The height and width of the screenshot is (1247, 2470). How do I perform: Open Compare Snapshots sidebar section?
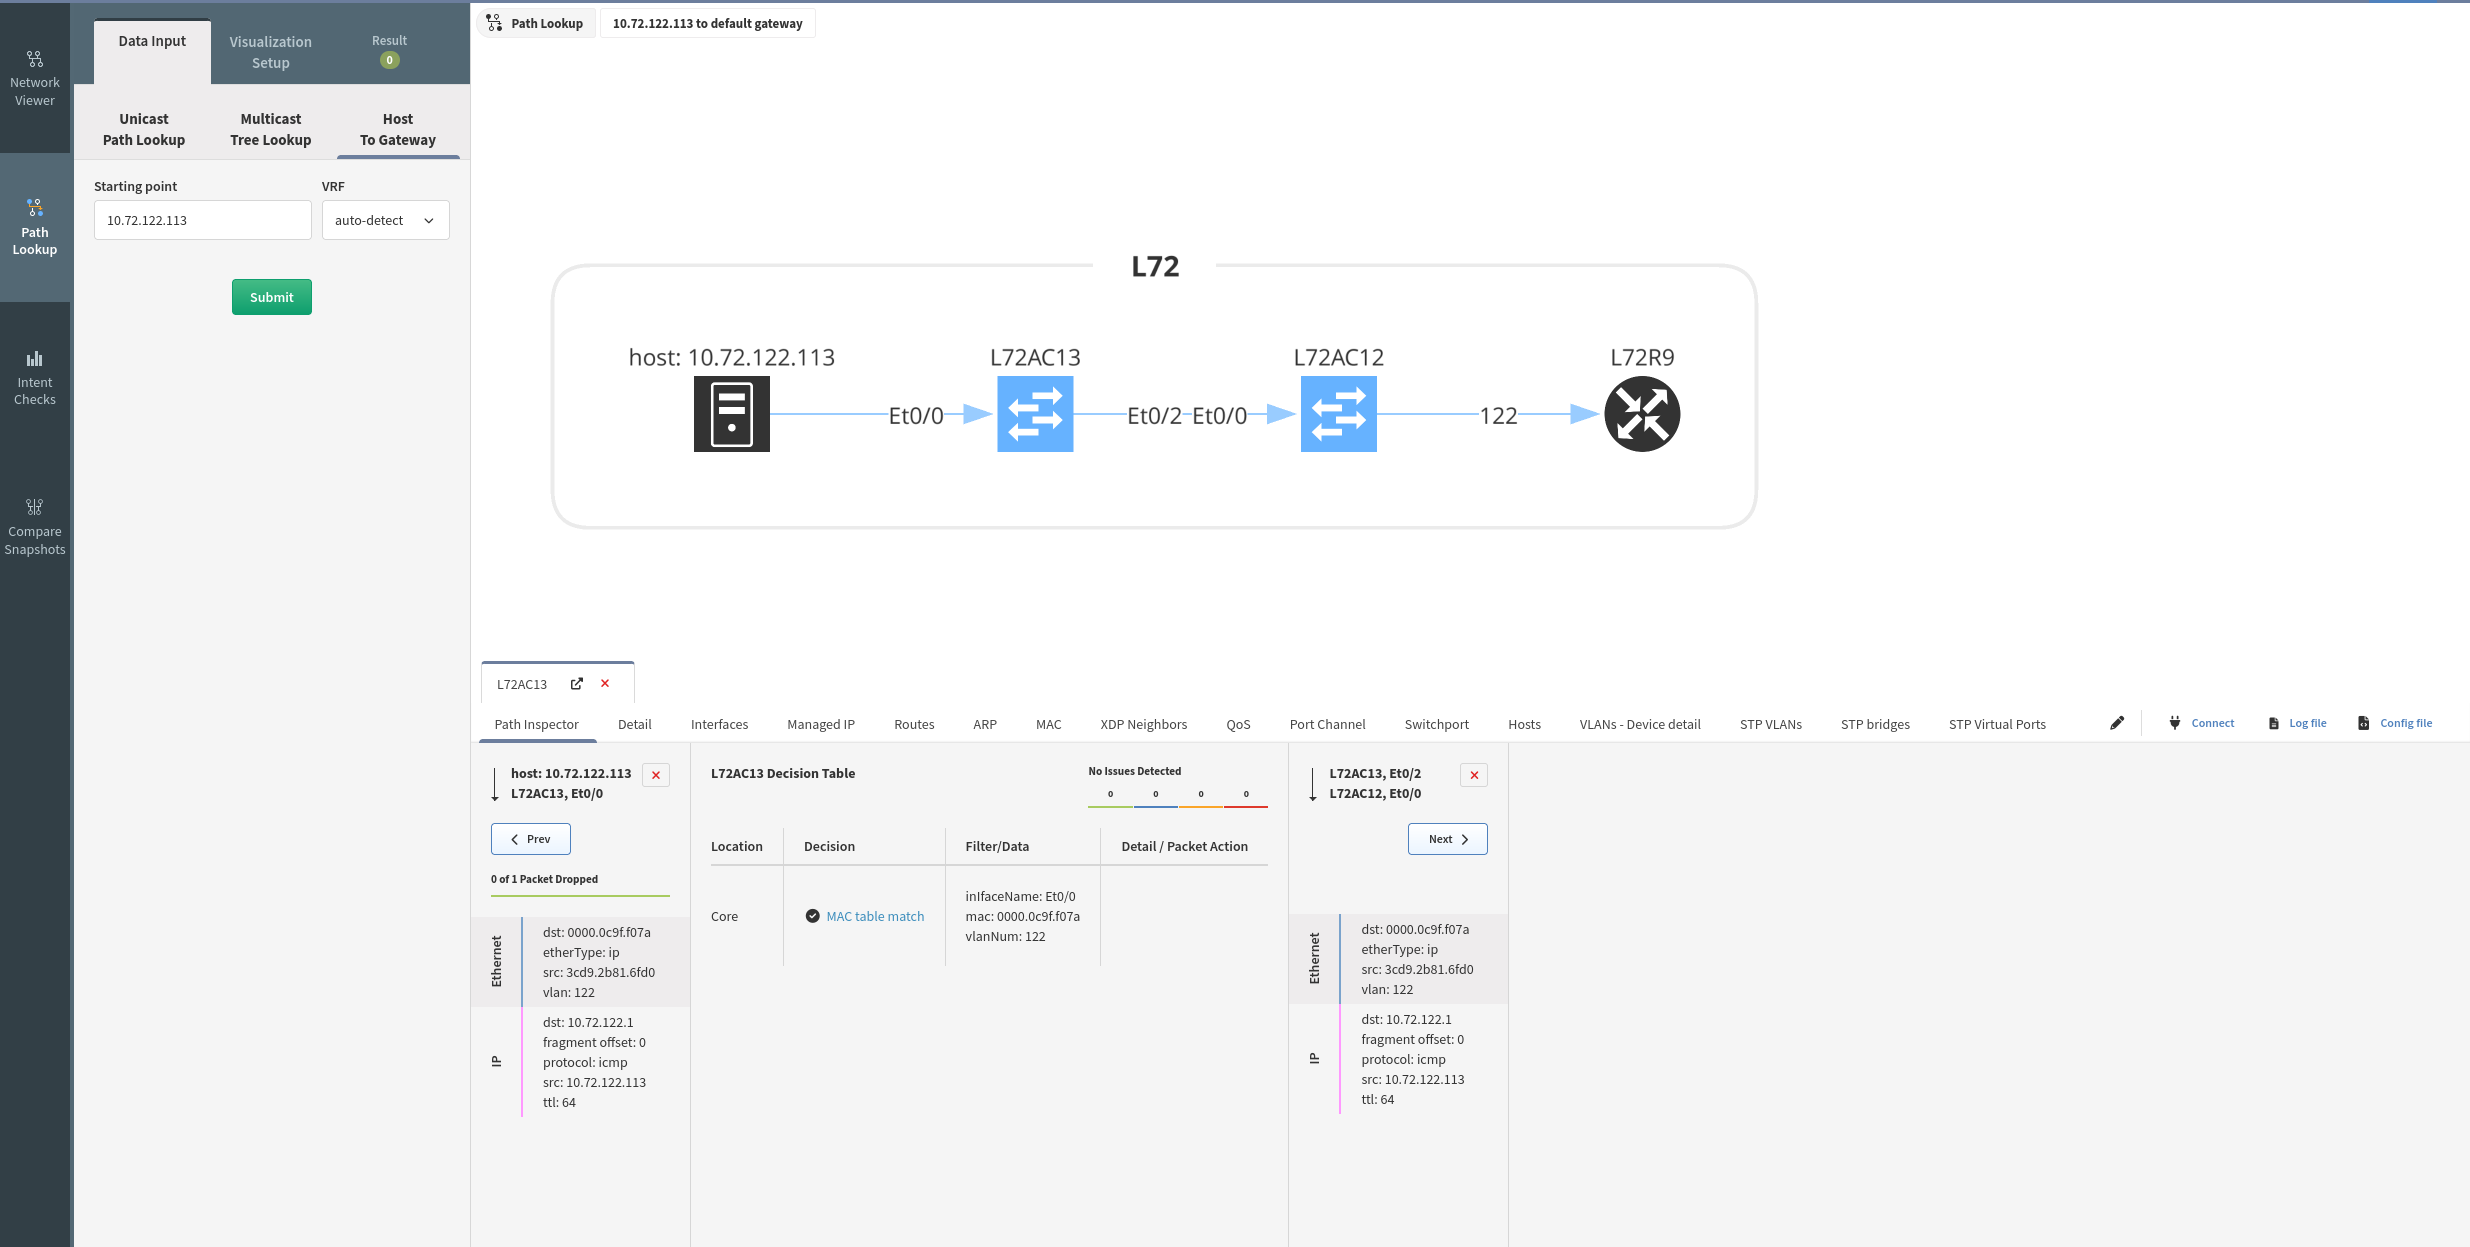[x=35, y=527]
